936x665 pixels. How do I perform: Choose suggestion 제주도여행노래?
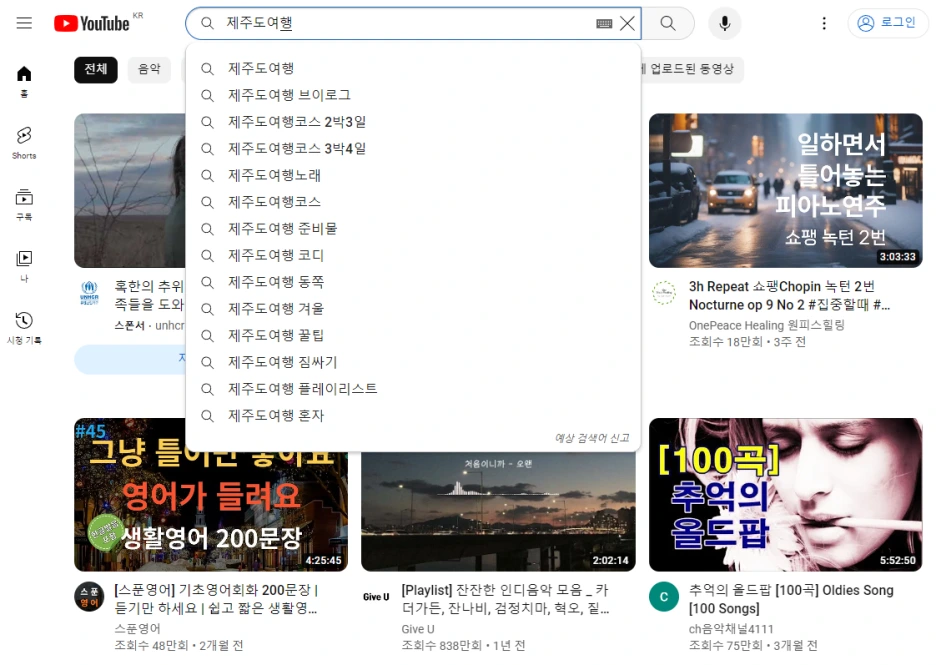coord(413,176)
